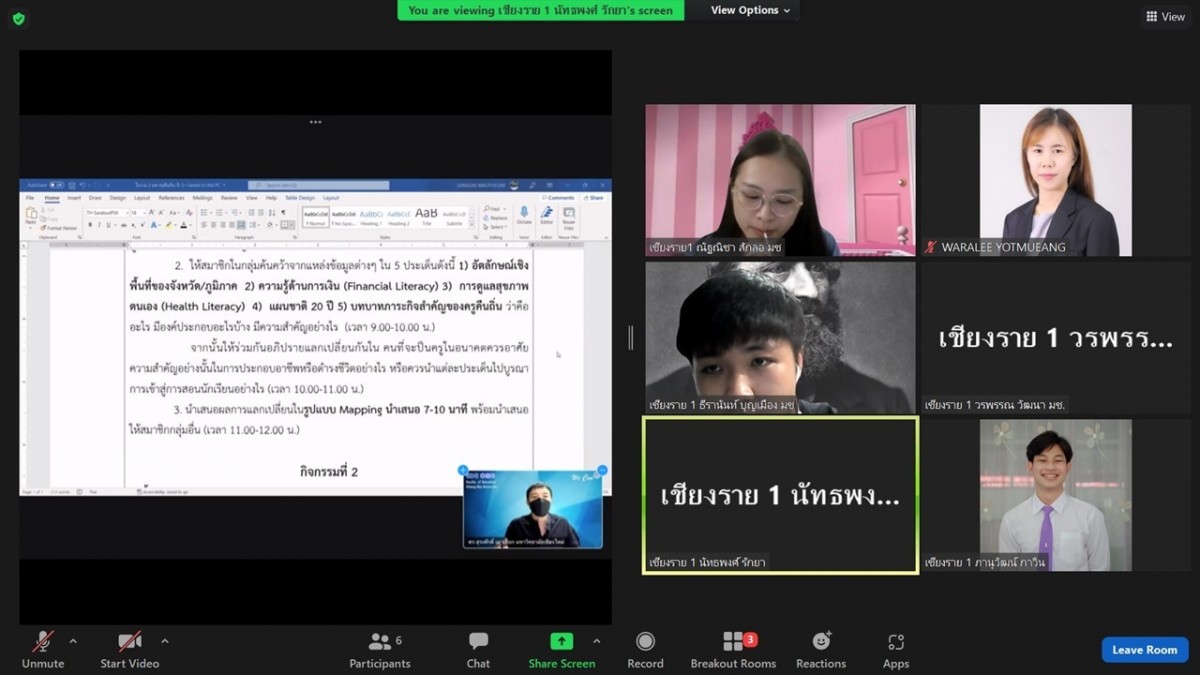Toggle Bold formatting in Word
This screenshot has width=1200, height=675.
coord(90,226)
